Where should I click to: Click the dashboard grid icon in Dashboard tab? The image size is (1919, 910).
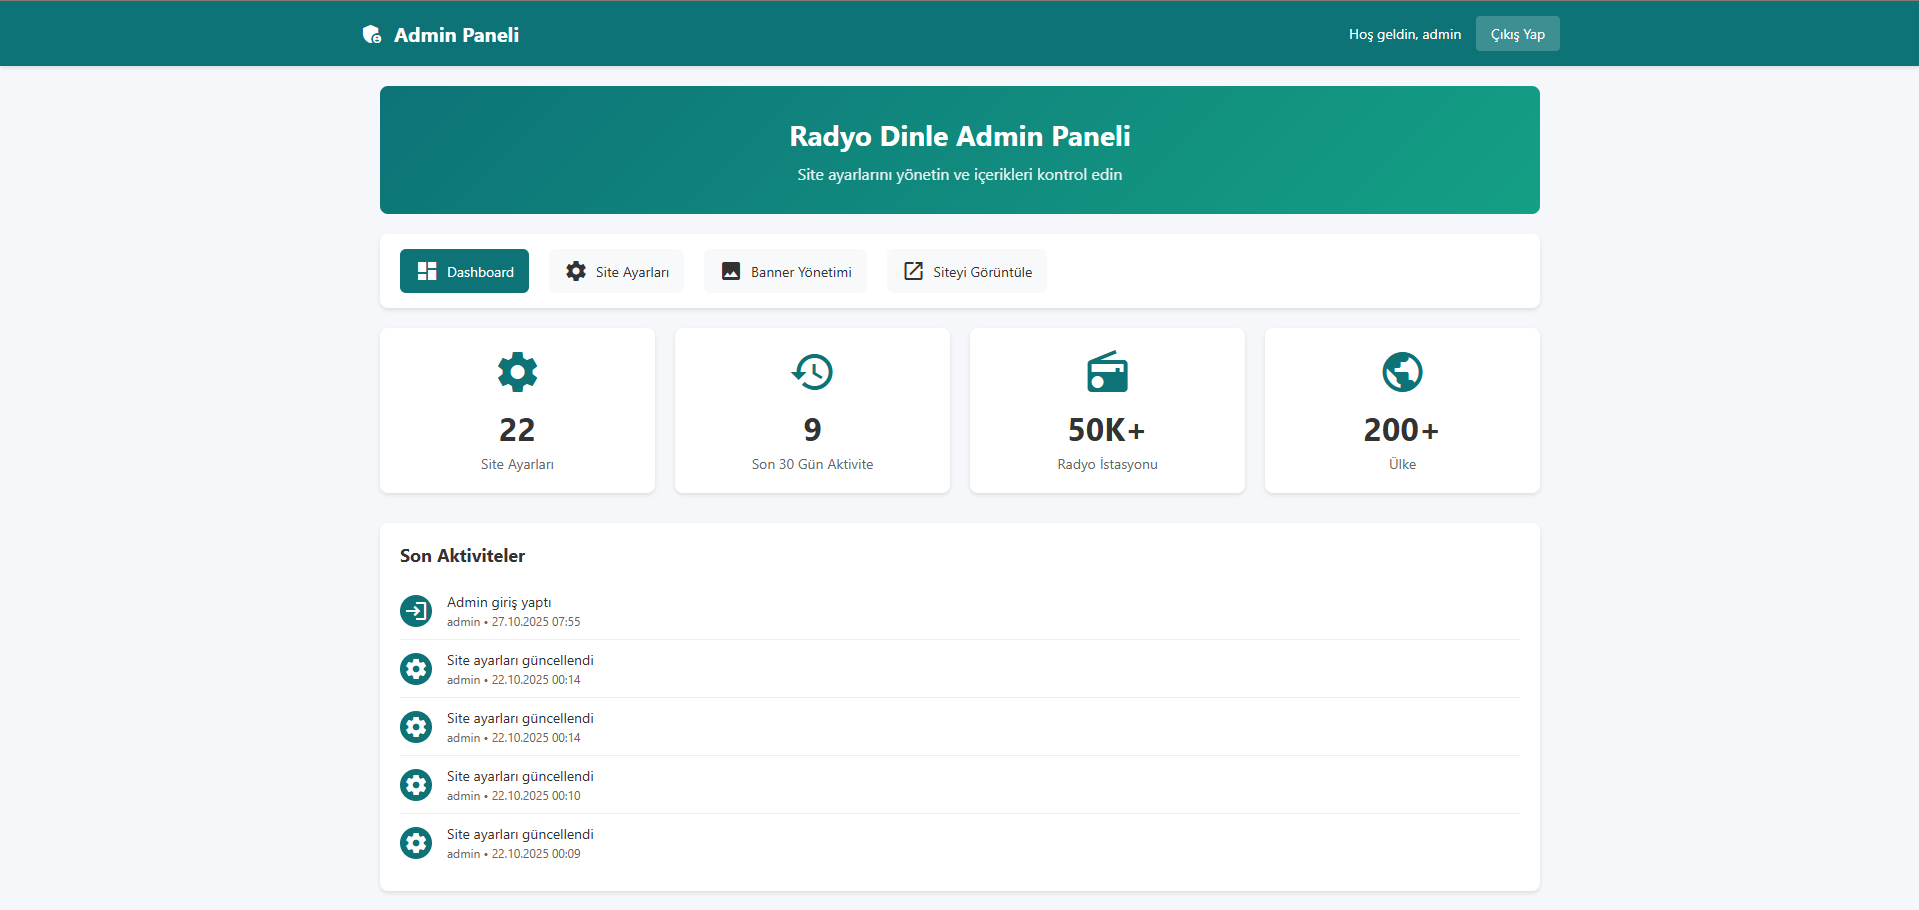point(427,271)
